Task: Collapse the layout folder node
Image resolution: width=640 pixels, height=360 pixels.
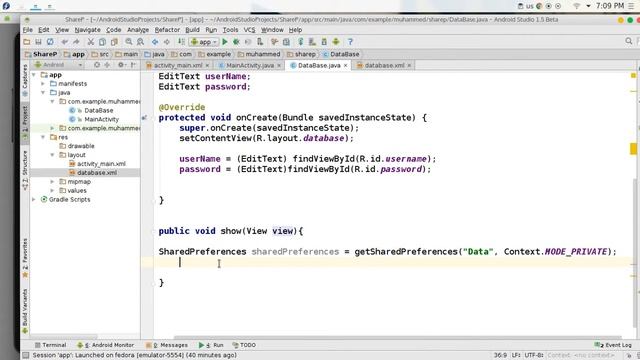Action: point(52,155)
